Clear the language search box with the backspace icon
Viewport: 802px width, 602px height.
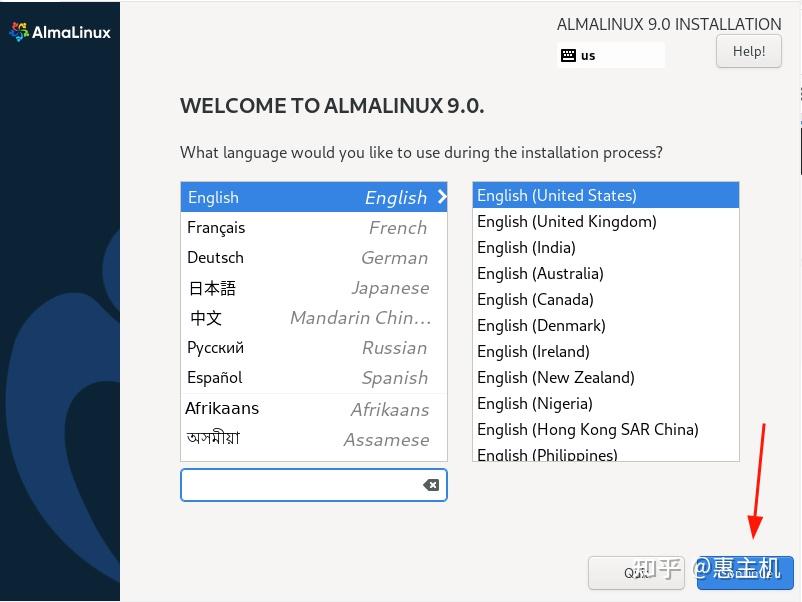pos(430,485)
